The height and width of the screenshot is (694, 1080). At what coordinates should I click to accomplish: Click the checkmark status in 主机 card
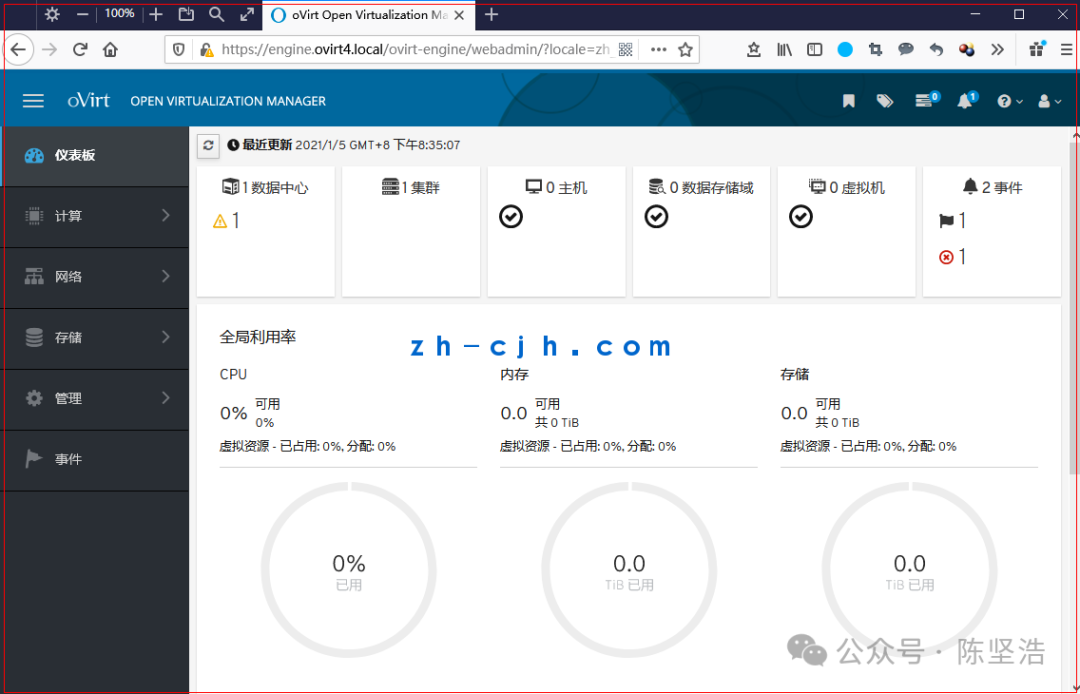pyautogui.click(x=511, y=217)
